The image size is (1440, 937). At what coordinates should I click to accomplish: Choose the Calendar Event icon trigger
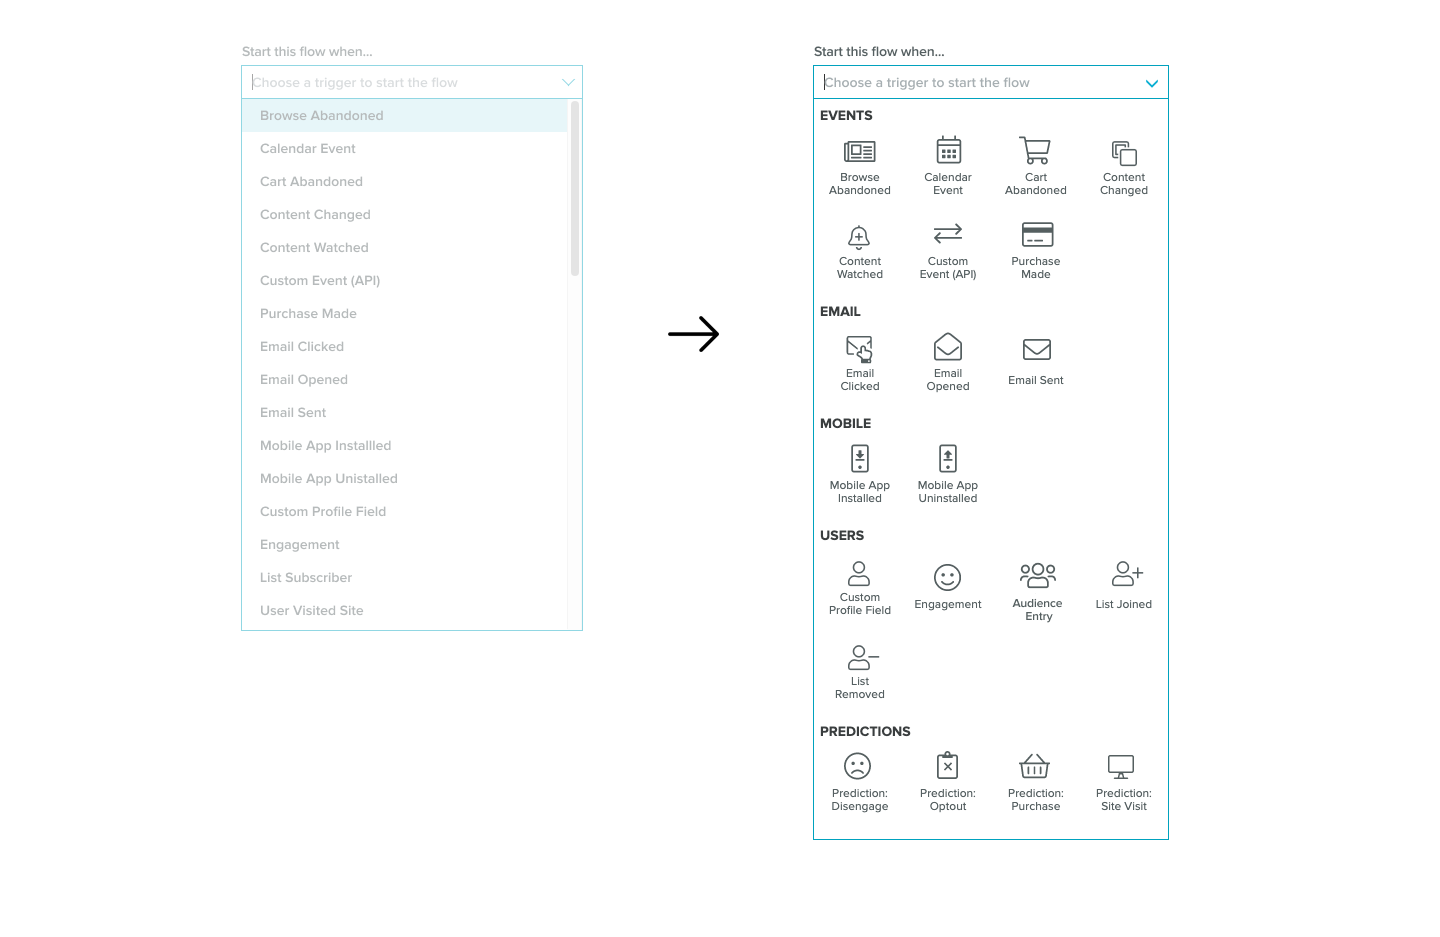[x=948, y=151]
